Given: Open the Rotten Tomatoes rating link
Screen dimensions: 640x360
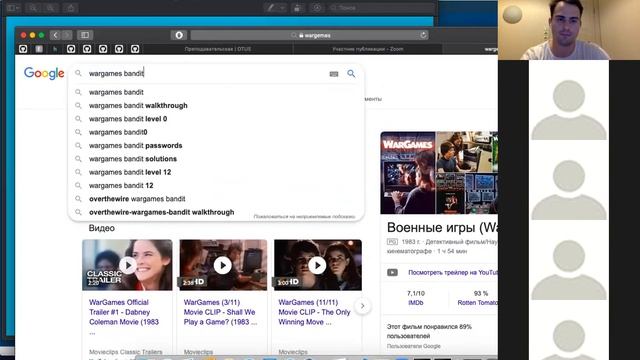Looking at the screenshot, I should tap(477, 303).
